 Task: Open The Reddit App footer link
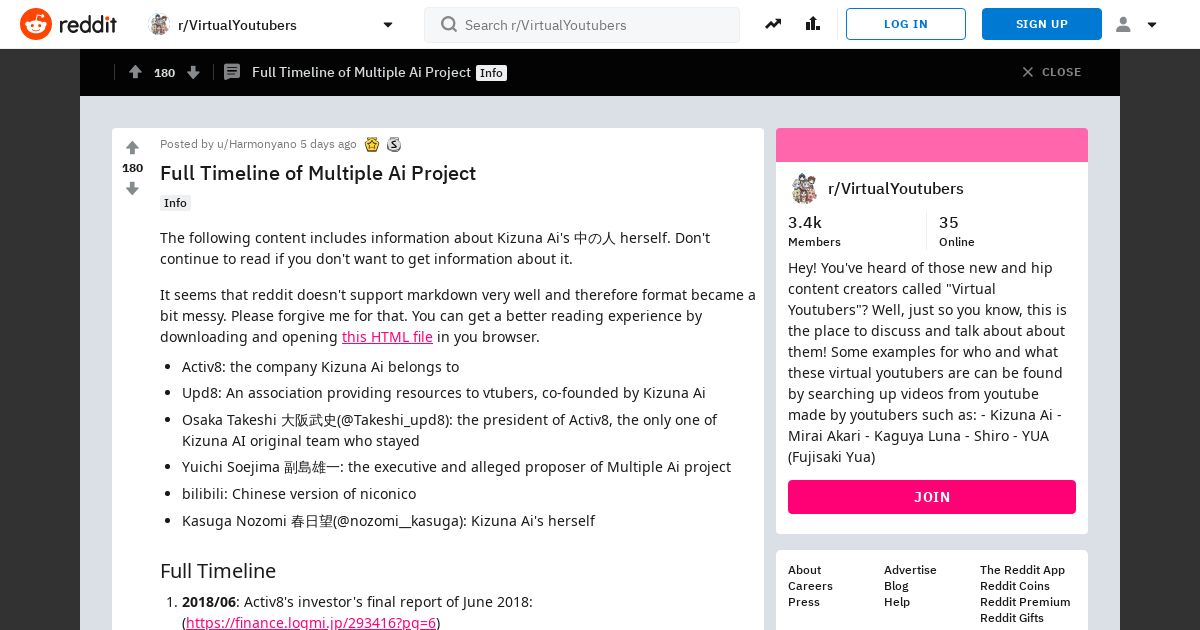[1022, 570]
